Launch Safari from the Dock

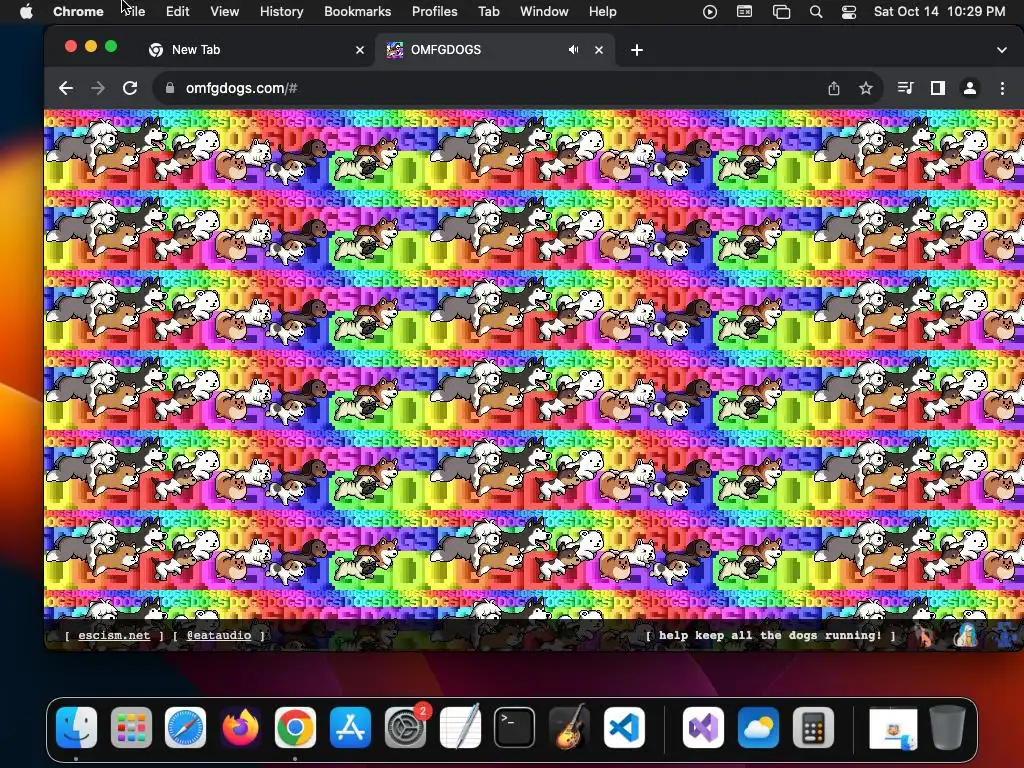[185, 728]
